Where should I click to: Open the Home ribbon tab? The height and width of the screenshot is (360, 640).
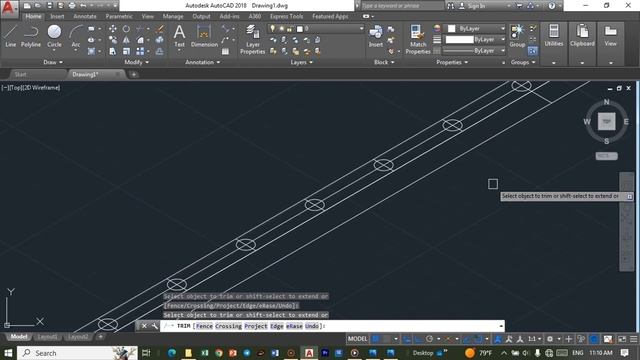click(33, 16)
